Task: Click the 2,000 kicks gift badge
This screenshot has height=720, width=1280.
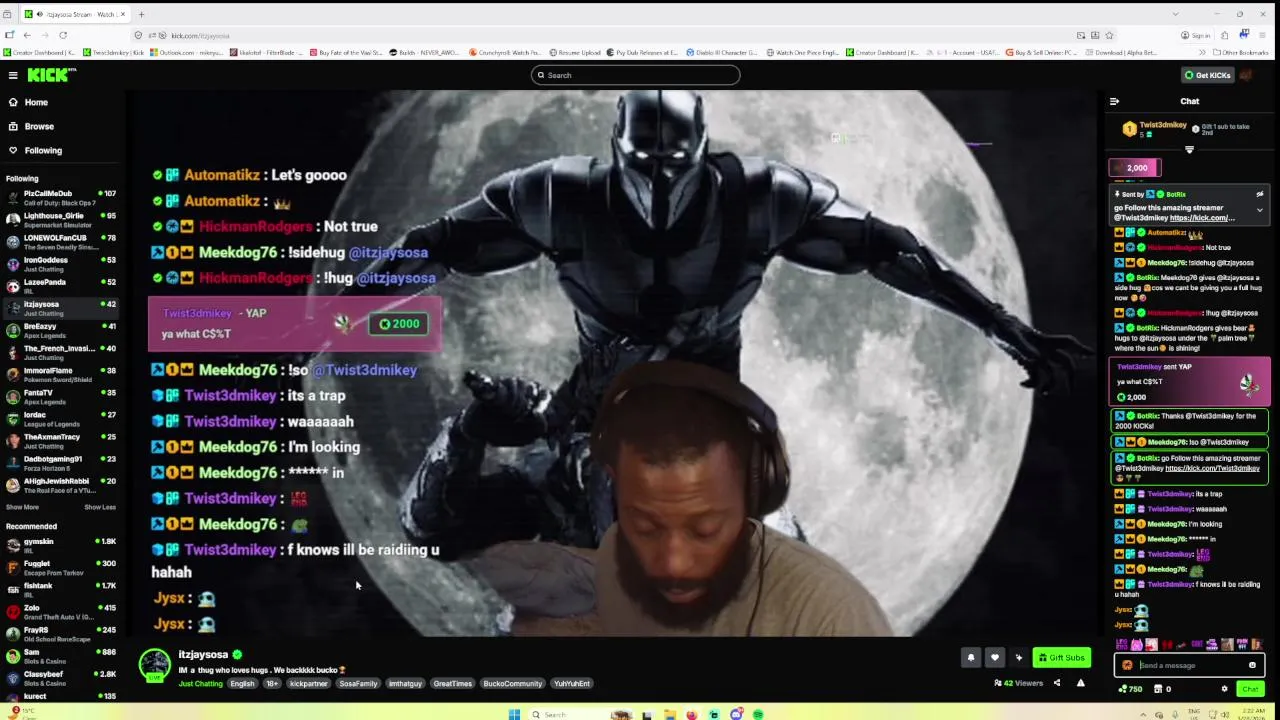Action: pos(1134,168)
